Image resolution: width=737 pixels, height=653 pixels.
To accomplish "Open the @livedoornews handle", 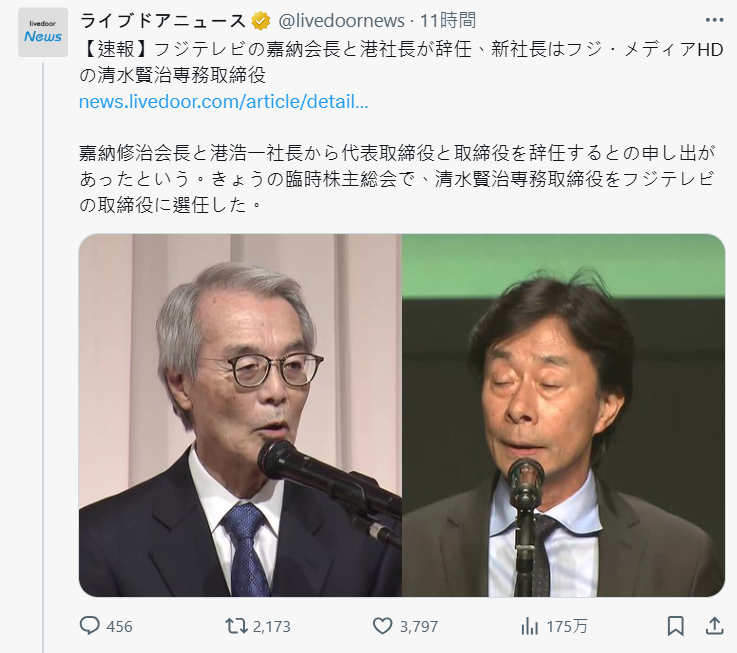I will coord(342,21).
